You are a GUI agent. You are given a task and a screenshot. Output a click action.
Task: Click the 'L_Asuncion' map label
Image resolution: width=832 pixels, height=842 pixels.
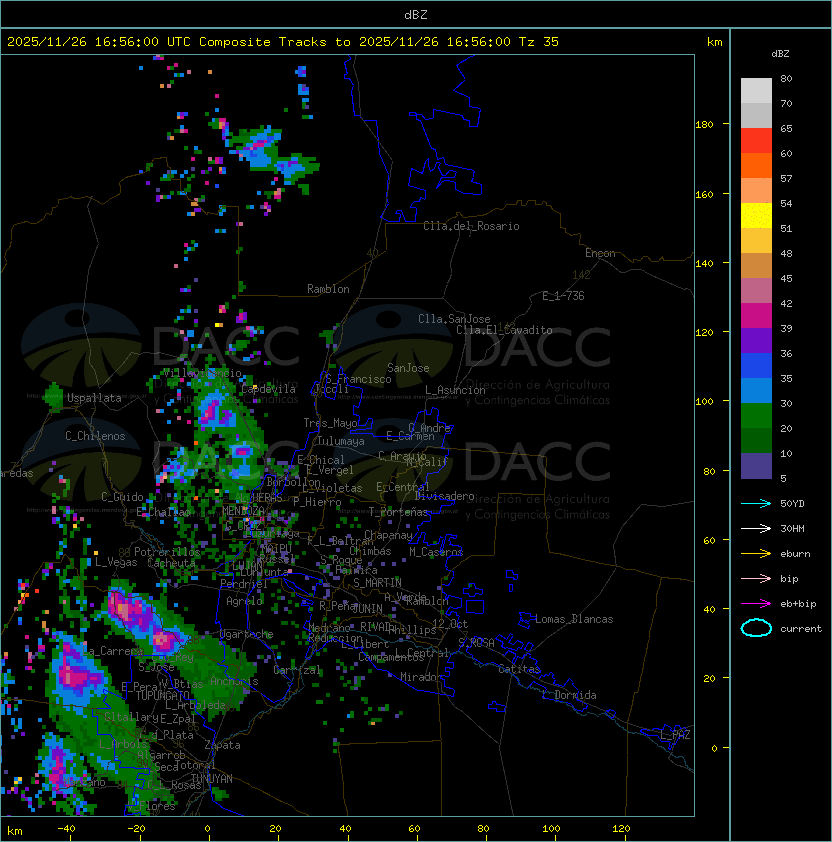tap(455, 390)
